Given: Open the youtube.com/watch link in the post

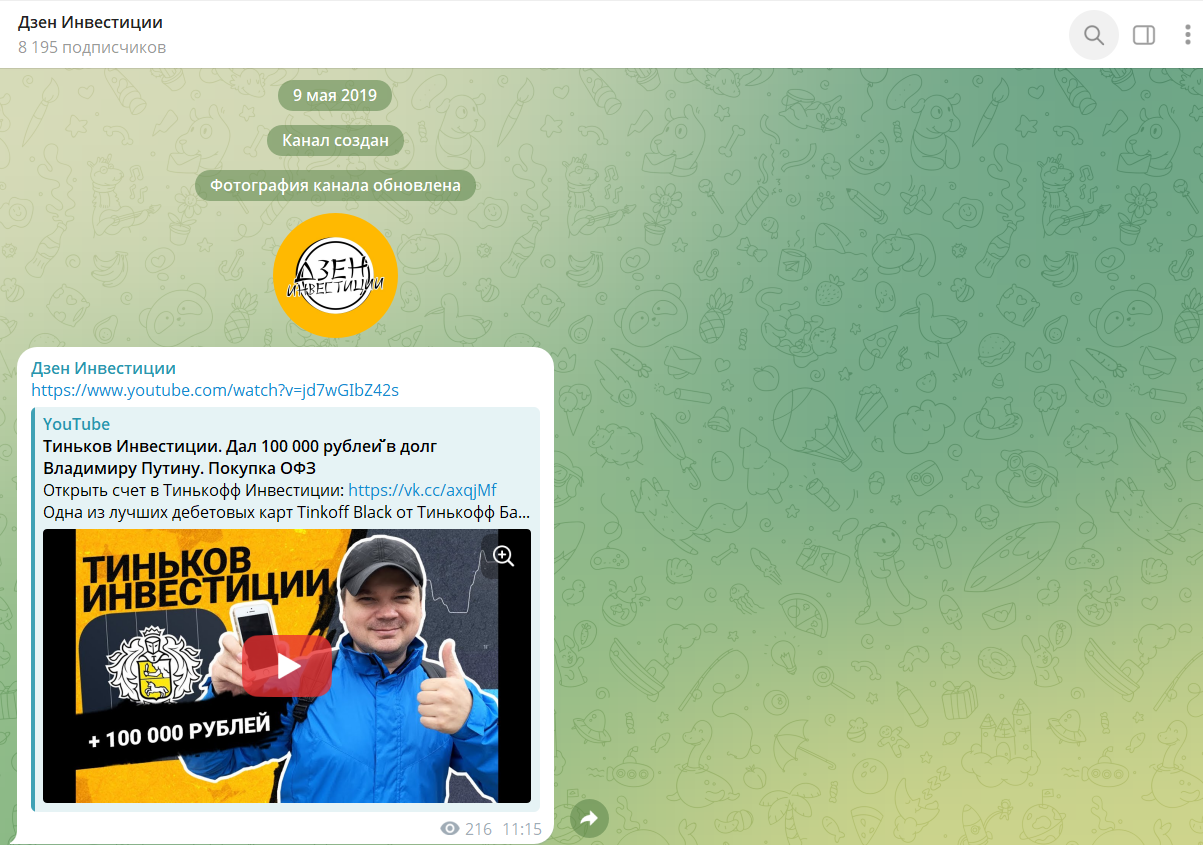Looking at the screenshot, I should pos(215,390).
